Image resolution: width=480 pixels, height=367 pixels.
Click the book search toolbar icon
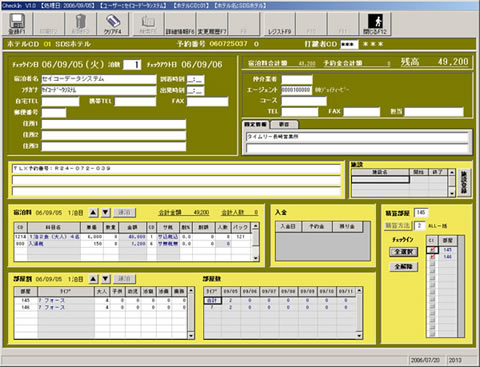(148, 24)
